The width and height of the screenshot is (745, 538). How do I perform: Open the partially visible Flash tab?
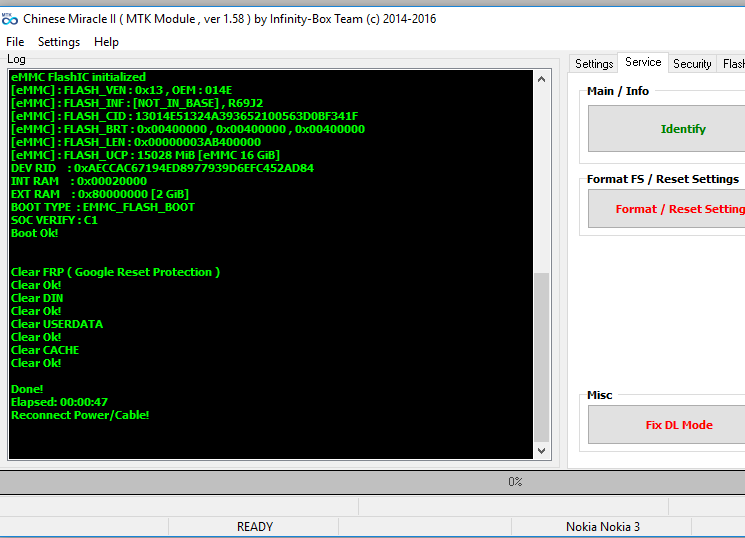pyautogui.click(x=733, y=64)
